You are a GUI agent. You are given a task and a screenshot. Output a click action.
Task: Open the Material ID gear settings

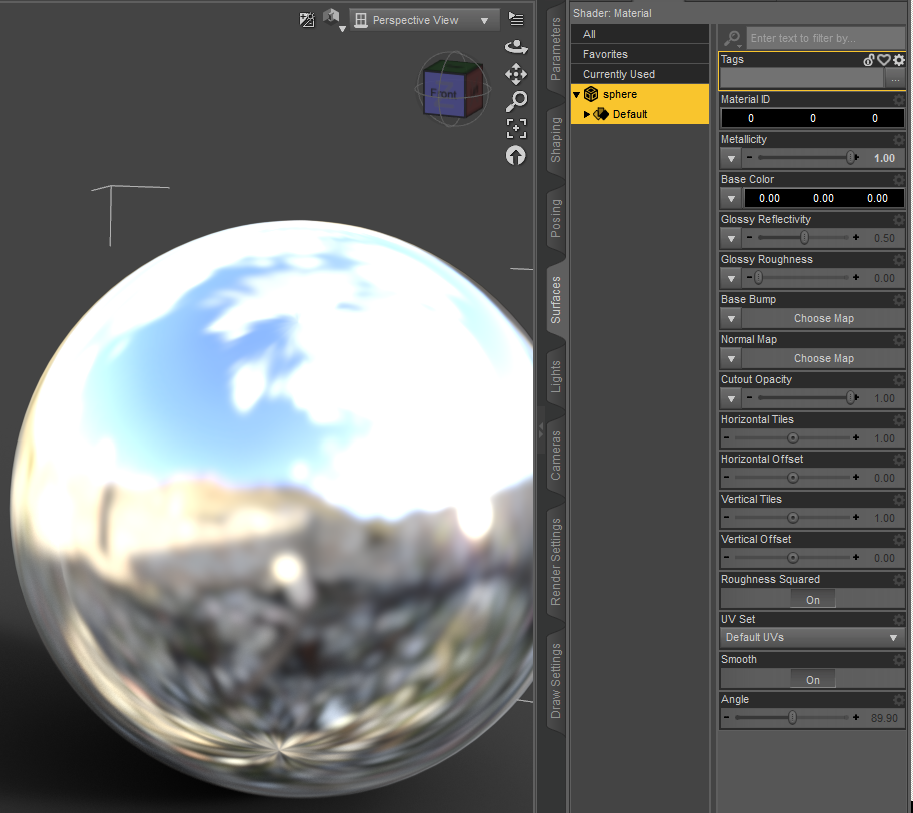pos(899,100)
